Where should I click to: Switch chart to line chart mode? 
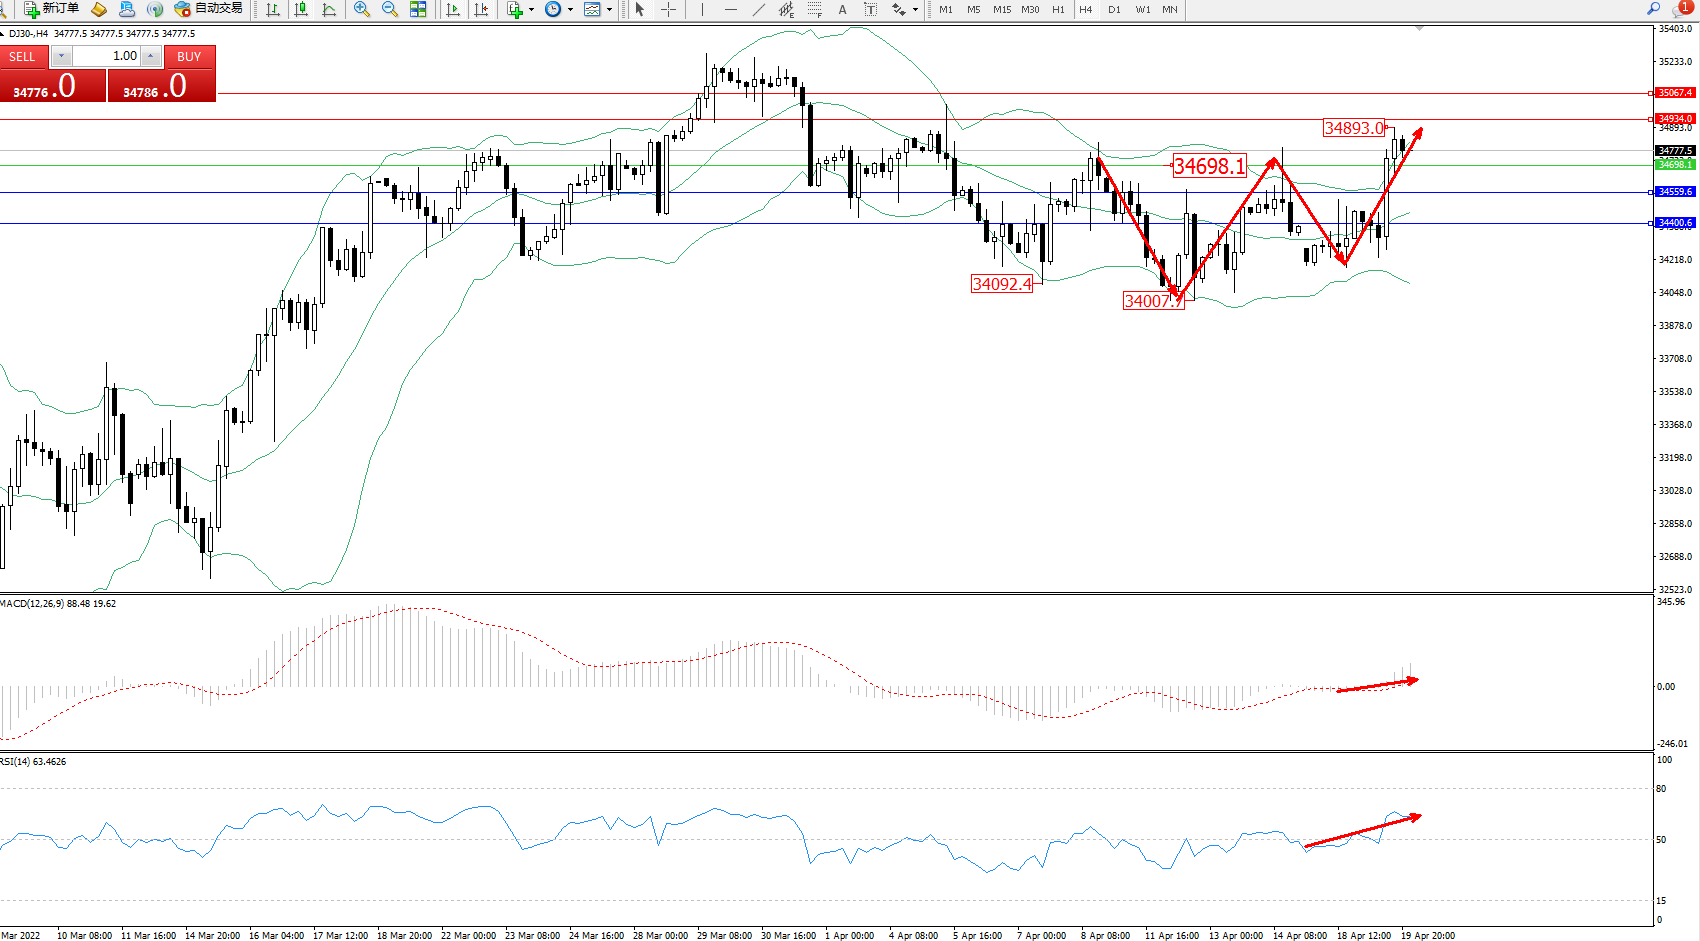tap(329, 9)
